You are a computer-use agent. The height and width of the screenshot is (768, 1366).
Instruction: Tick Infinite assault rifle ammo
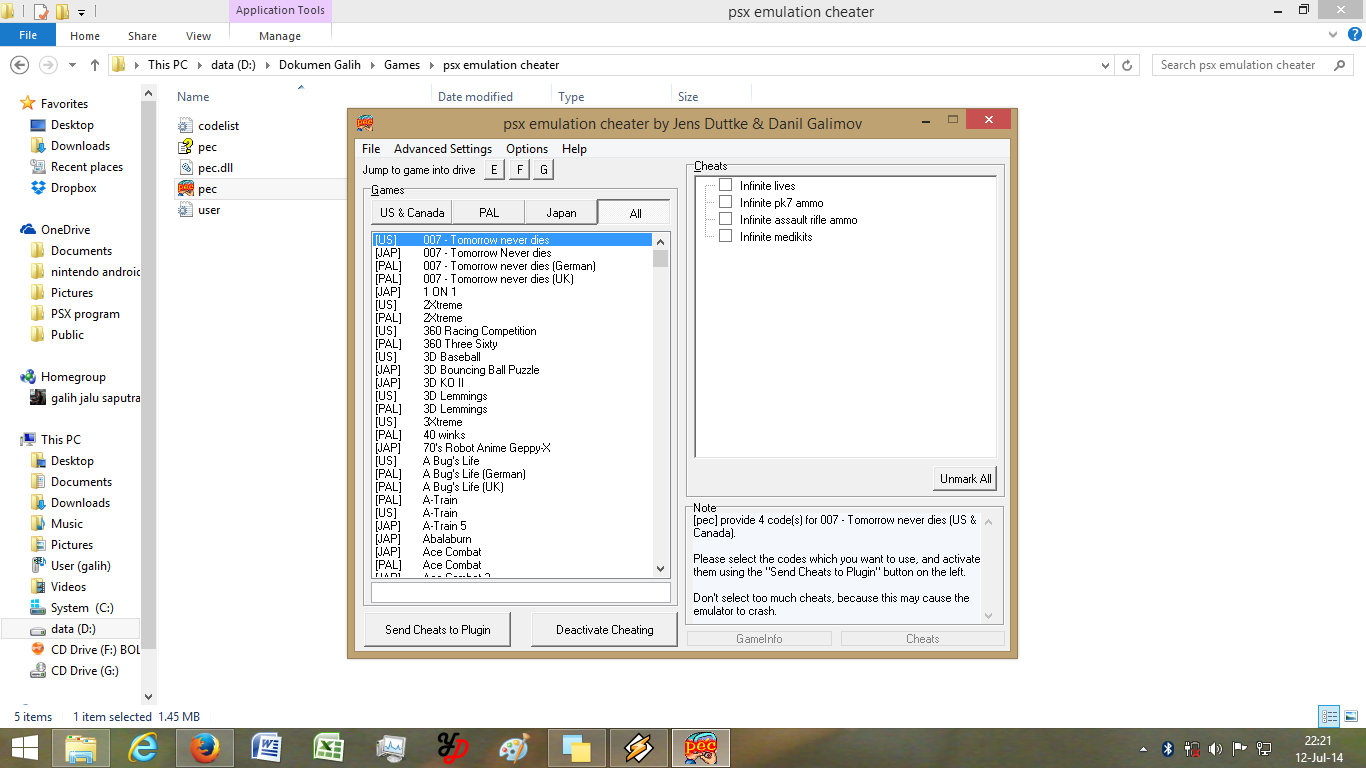tap(726, 219)
